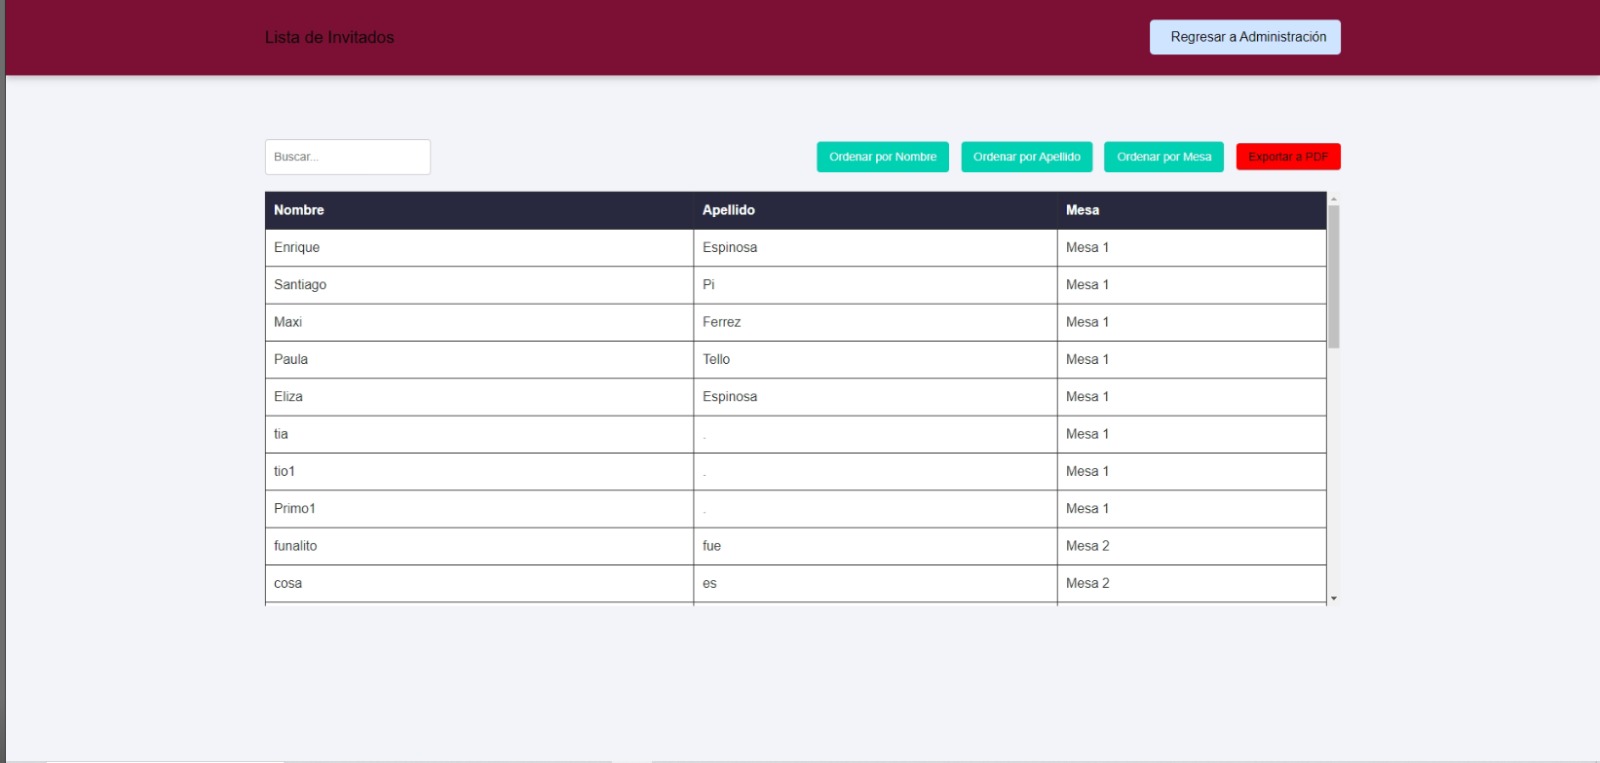Select the Eliza name cell
The width and height of the screenshot is (1600, 763).
pos(288,397)
